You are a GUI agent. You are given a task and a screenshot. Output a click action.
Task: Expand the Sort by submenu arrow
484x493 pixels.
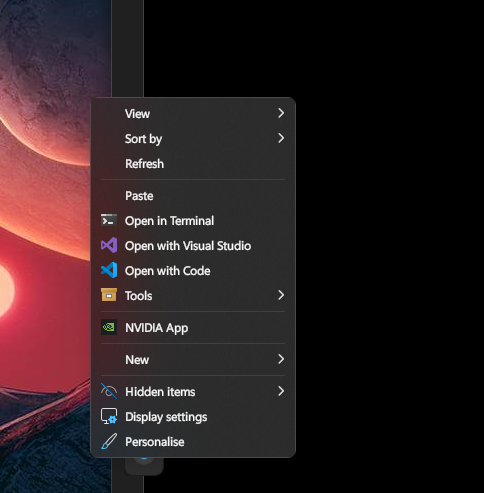(281, 138)
